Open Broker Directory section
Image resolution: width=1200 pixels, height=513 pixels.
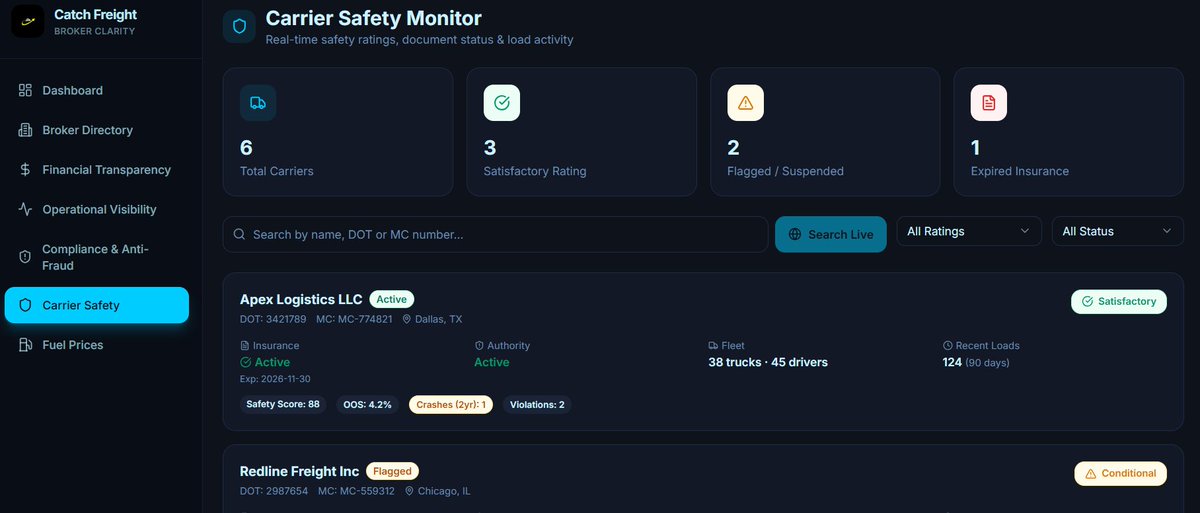pyautogui.click(x=96, y=130)
